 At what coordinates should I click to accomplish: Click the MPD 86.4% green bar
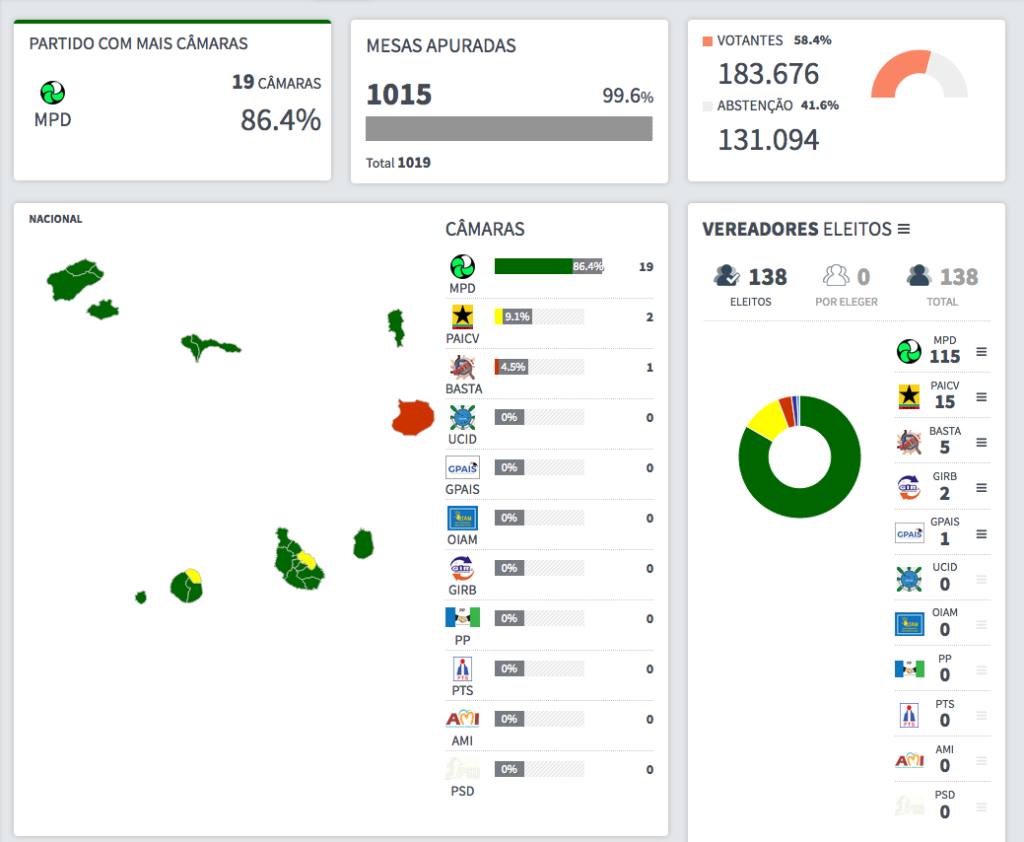click(533, 266)
